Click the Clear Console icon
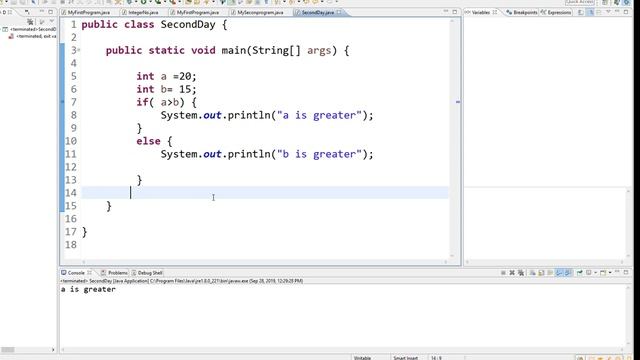The image size is (640, 360). (532, 273)
